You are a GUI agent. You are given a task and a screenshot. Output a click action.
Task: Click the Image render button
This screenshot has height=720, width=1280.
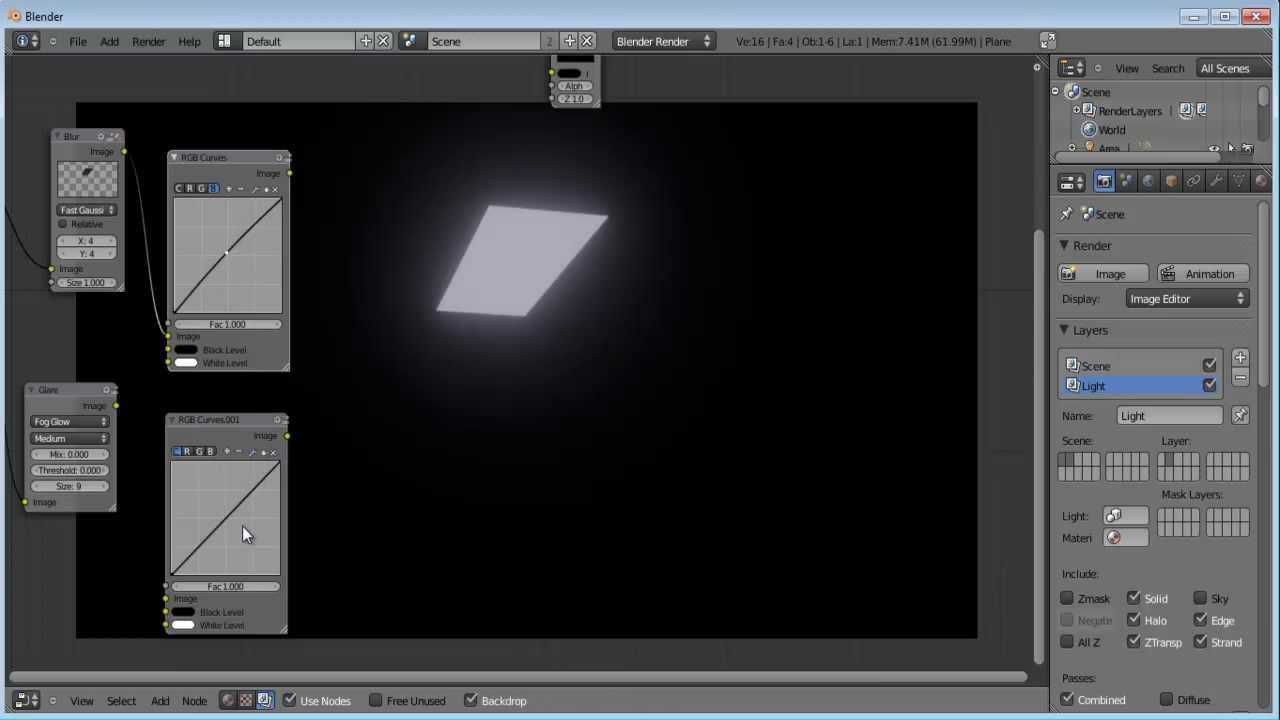click(1103, 274)
